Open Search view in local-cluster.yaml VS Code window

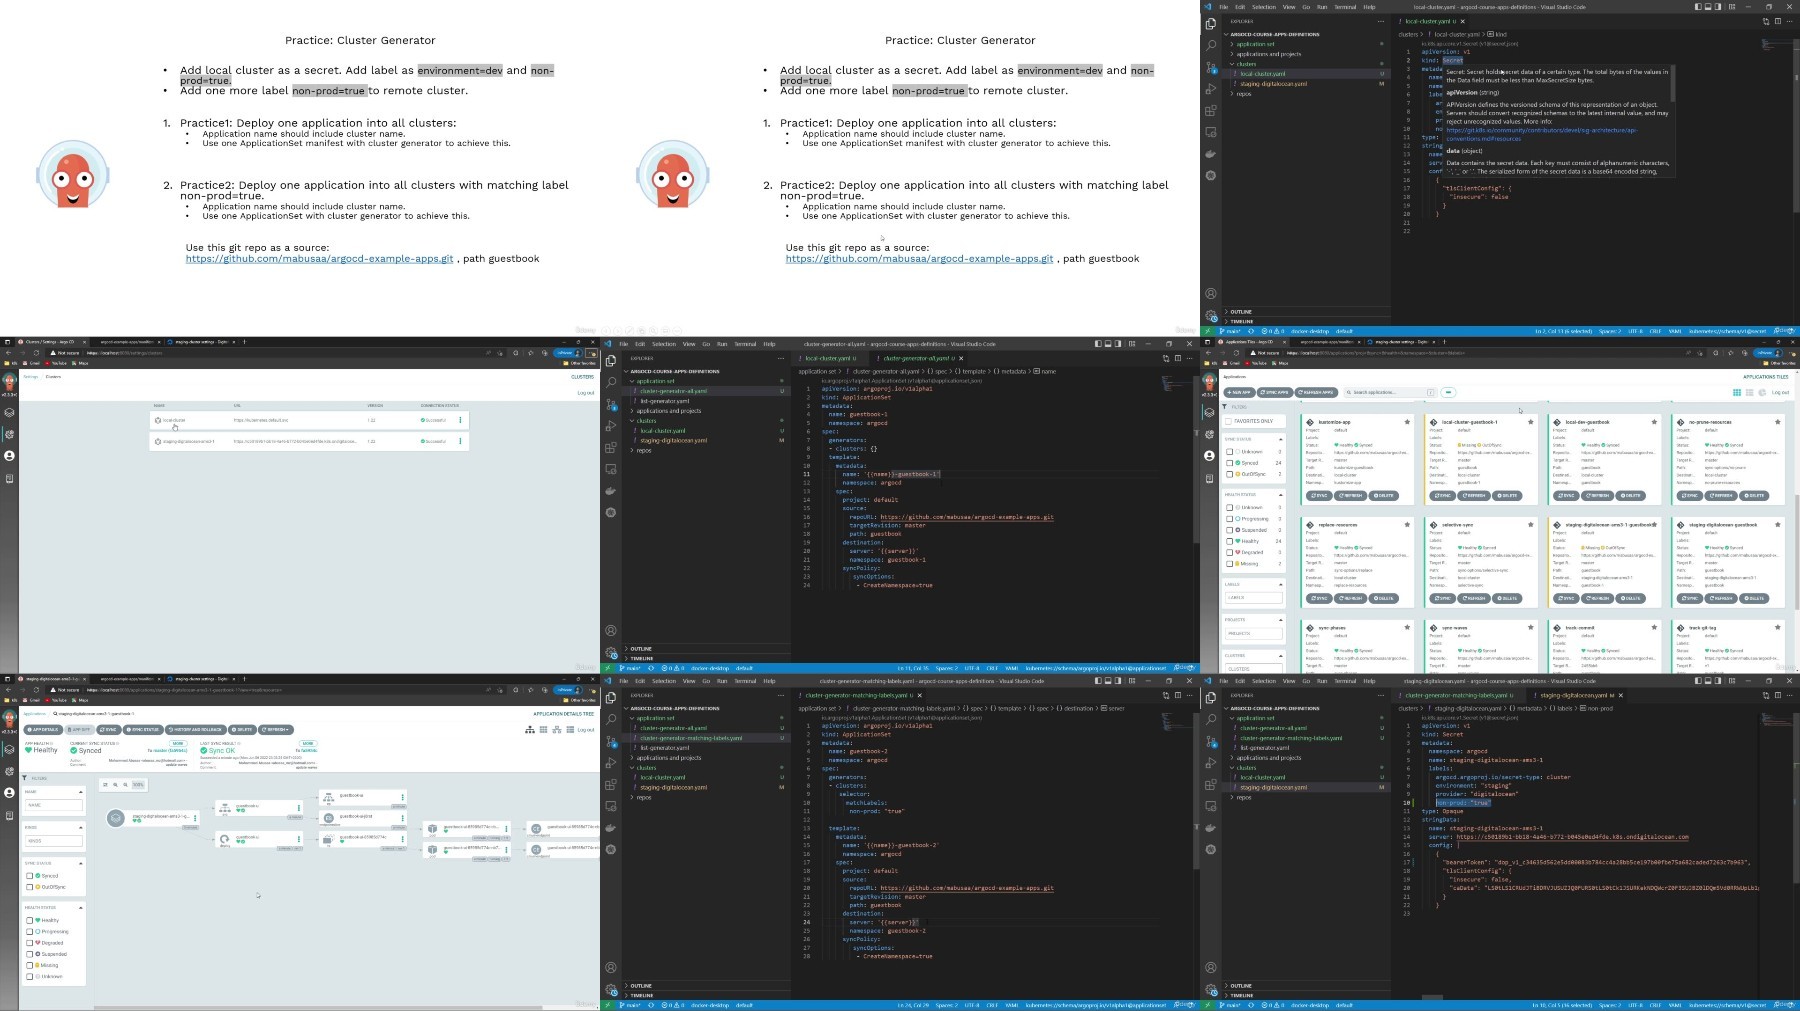(x=1211, y=45)
